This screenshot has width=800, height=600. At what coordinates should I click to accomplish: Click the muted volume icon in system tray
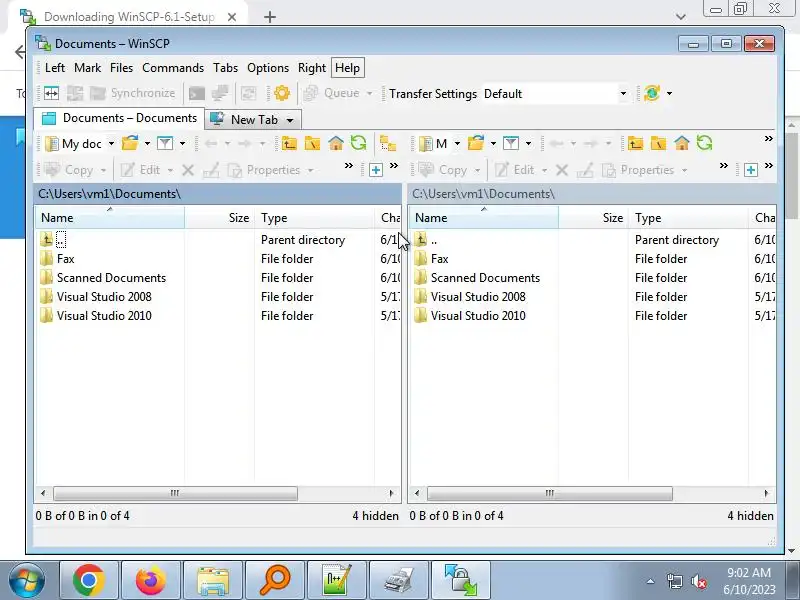(698, 581)
